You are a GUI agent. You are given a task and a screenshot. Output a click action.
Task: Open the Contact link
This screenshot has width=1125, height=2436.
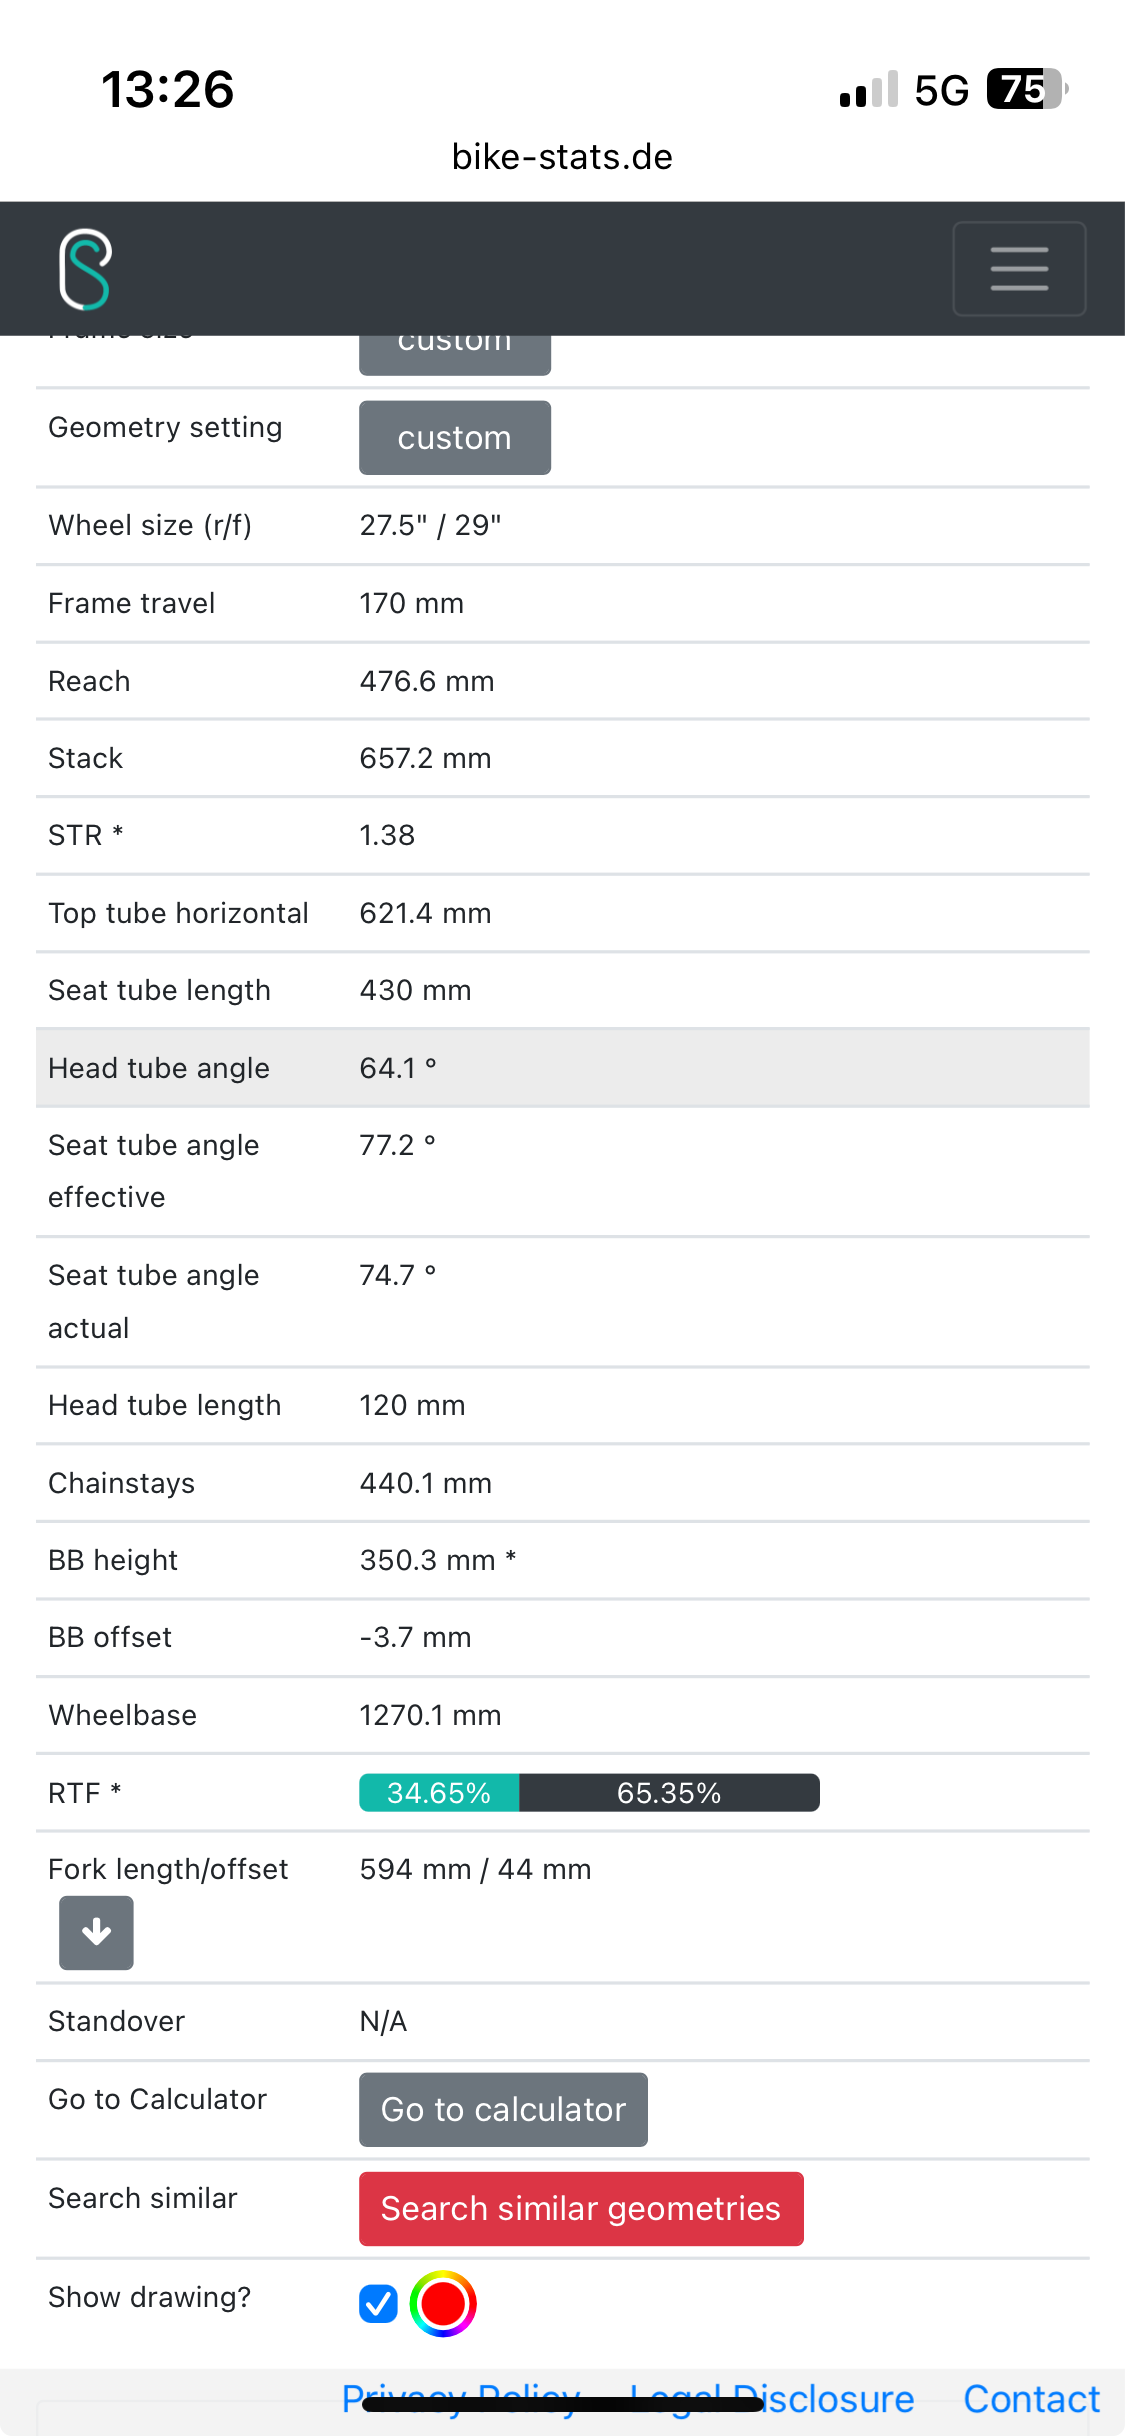(x=1031, y=2399)
